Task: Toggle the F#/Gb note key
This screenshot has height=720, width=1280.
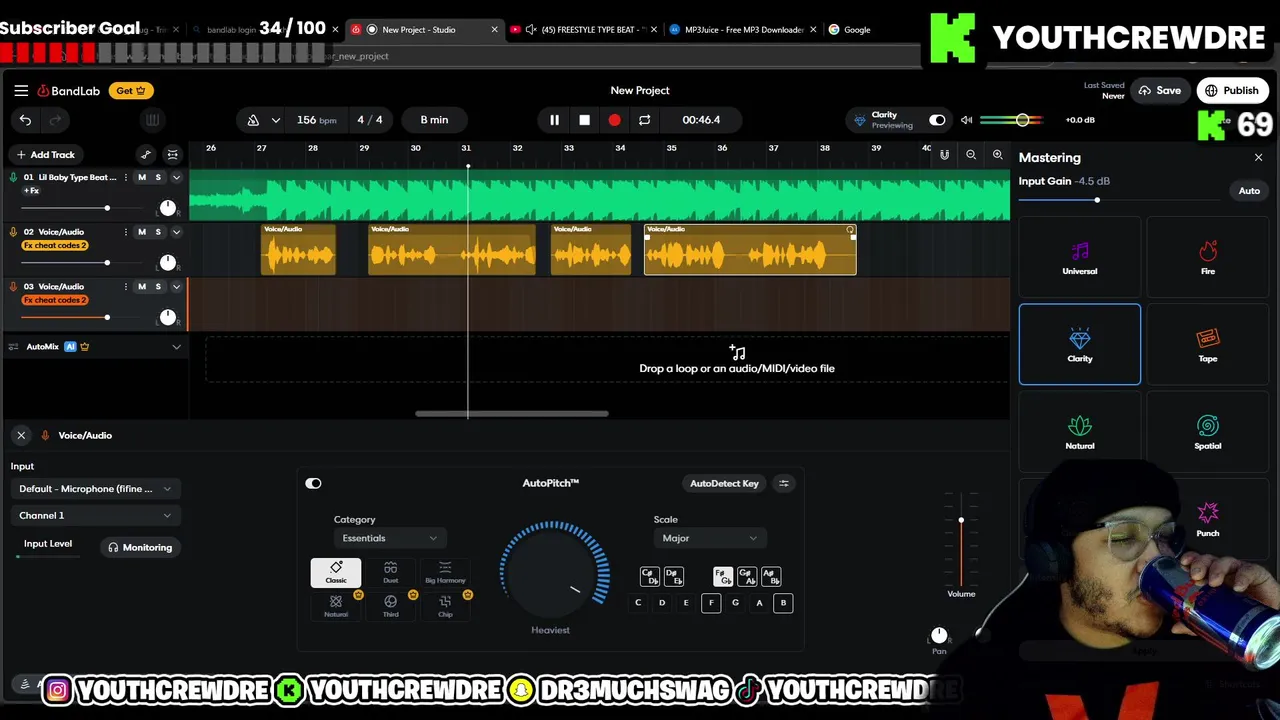Action: (x=722, y=577)
